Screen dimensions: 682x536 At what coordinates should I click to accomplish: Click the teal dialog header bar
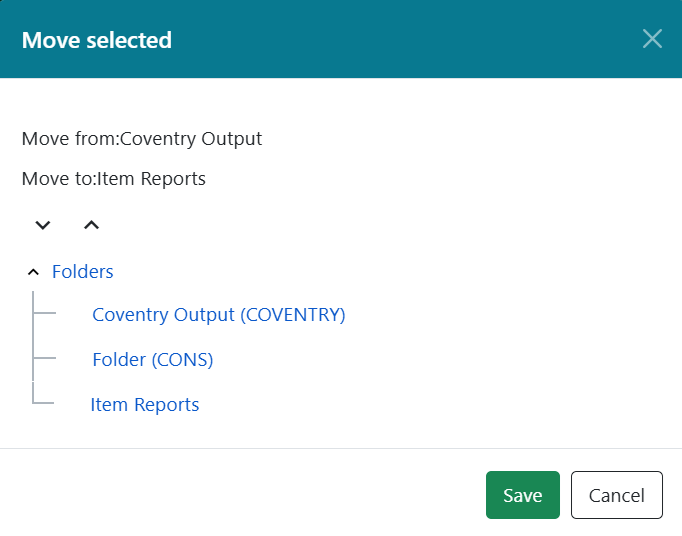coord(400,40)
